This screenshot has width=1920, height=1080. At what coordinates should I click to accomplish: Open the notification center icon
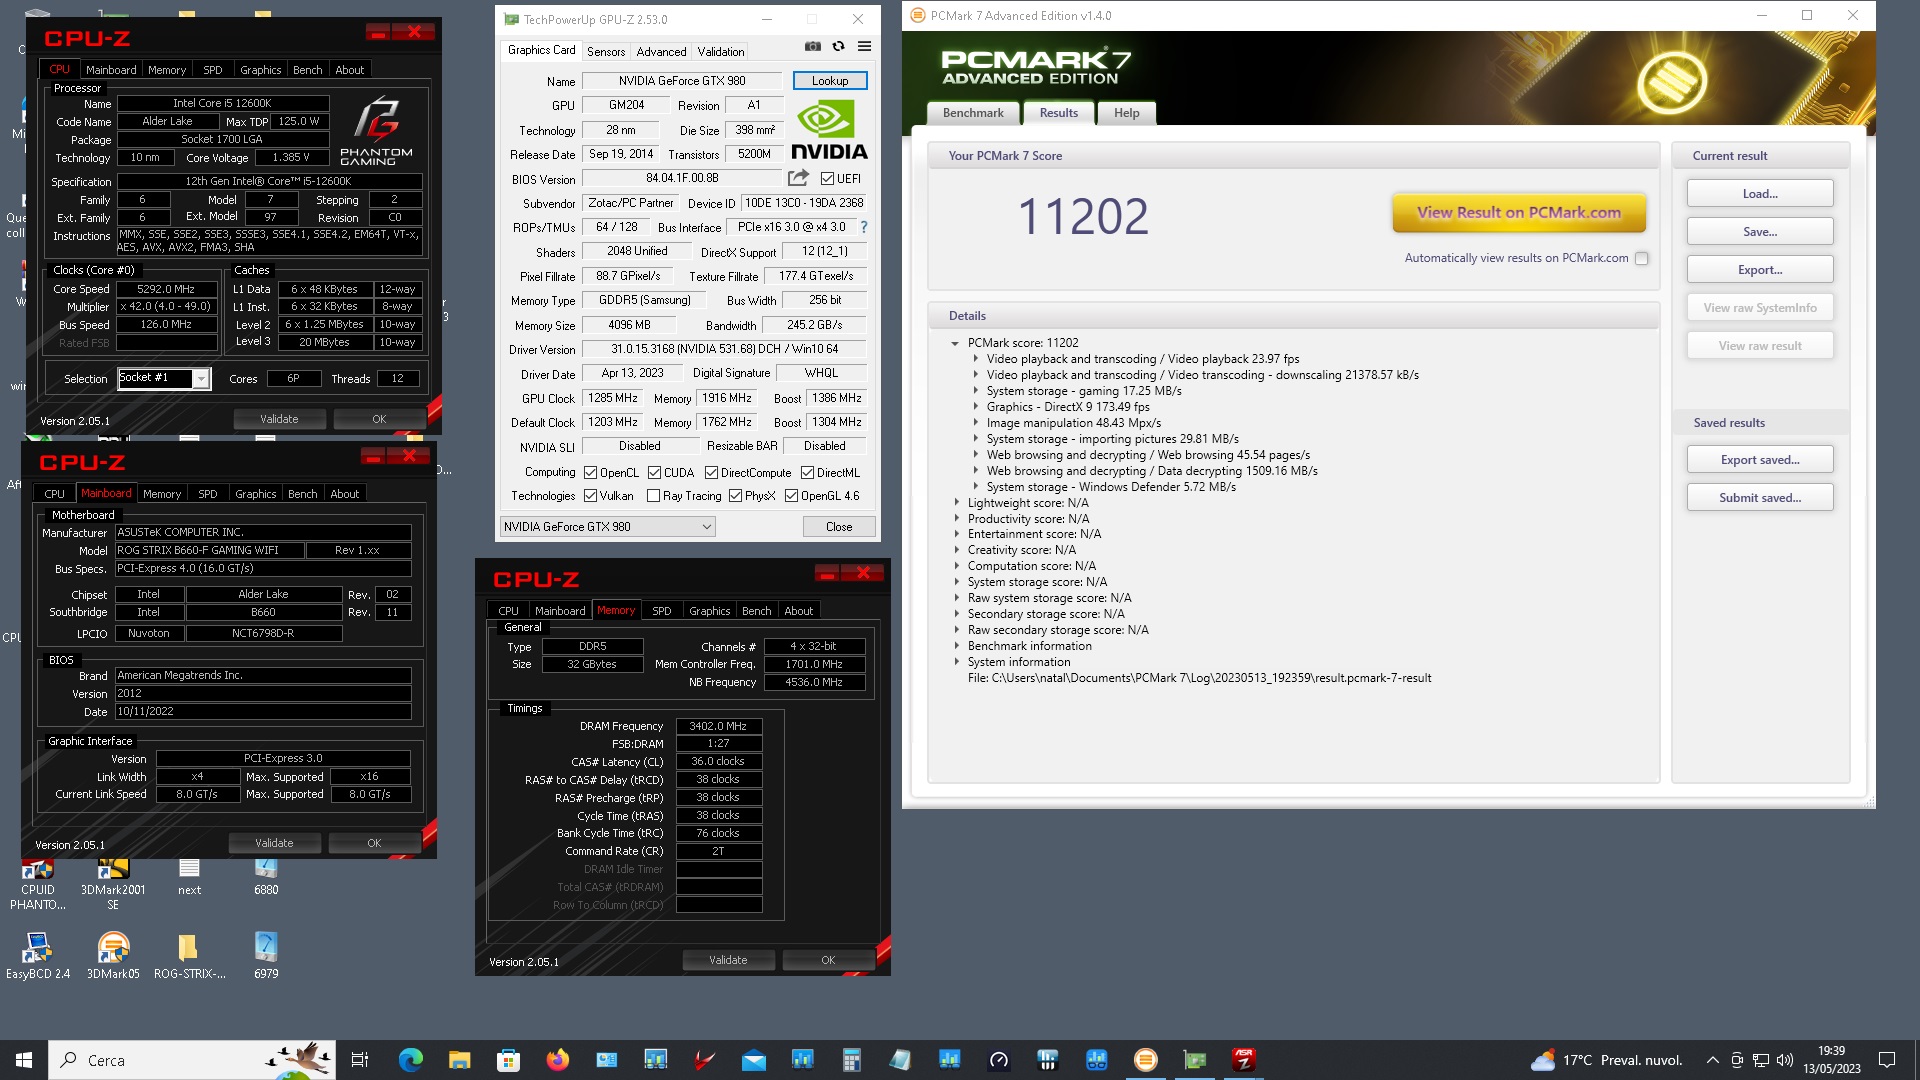click(1887, 1060)
